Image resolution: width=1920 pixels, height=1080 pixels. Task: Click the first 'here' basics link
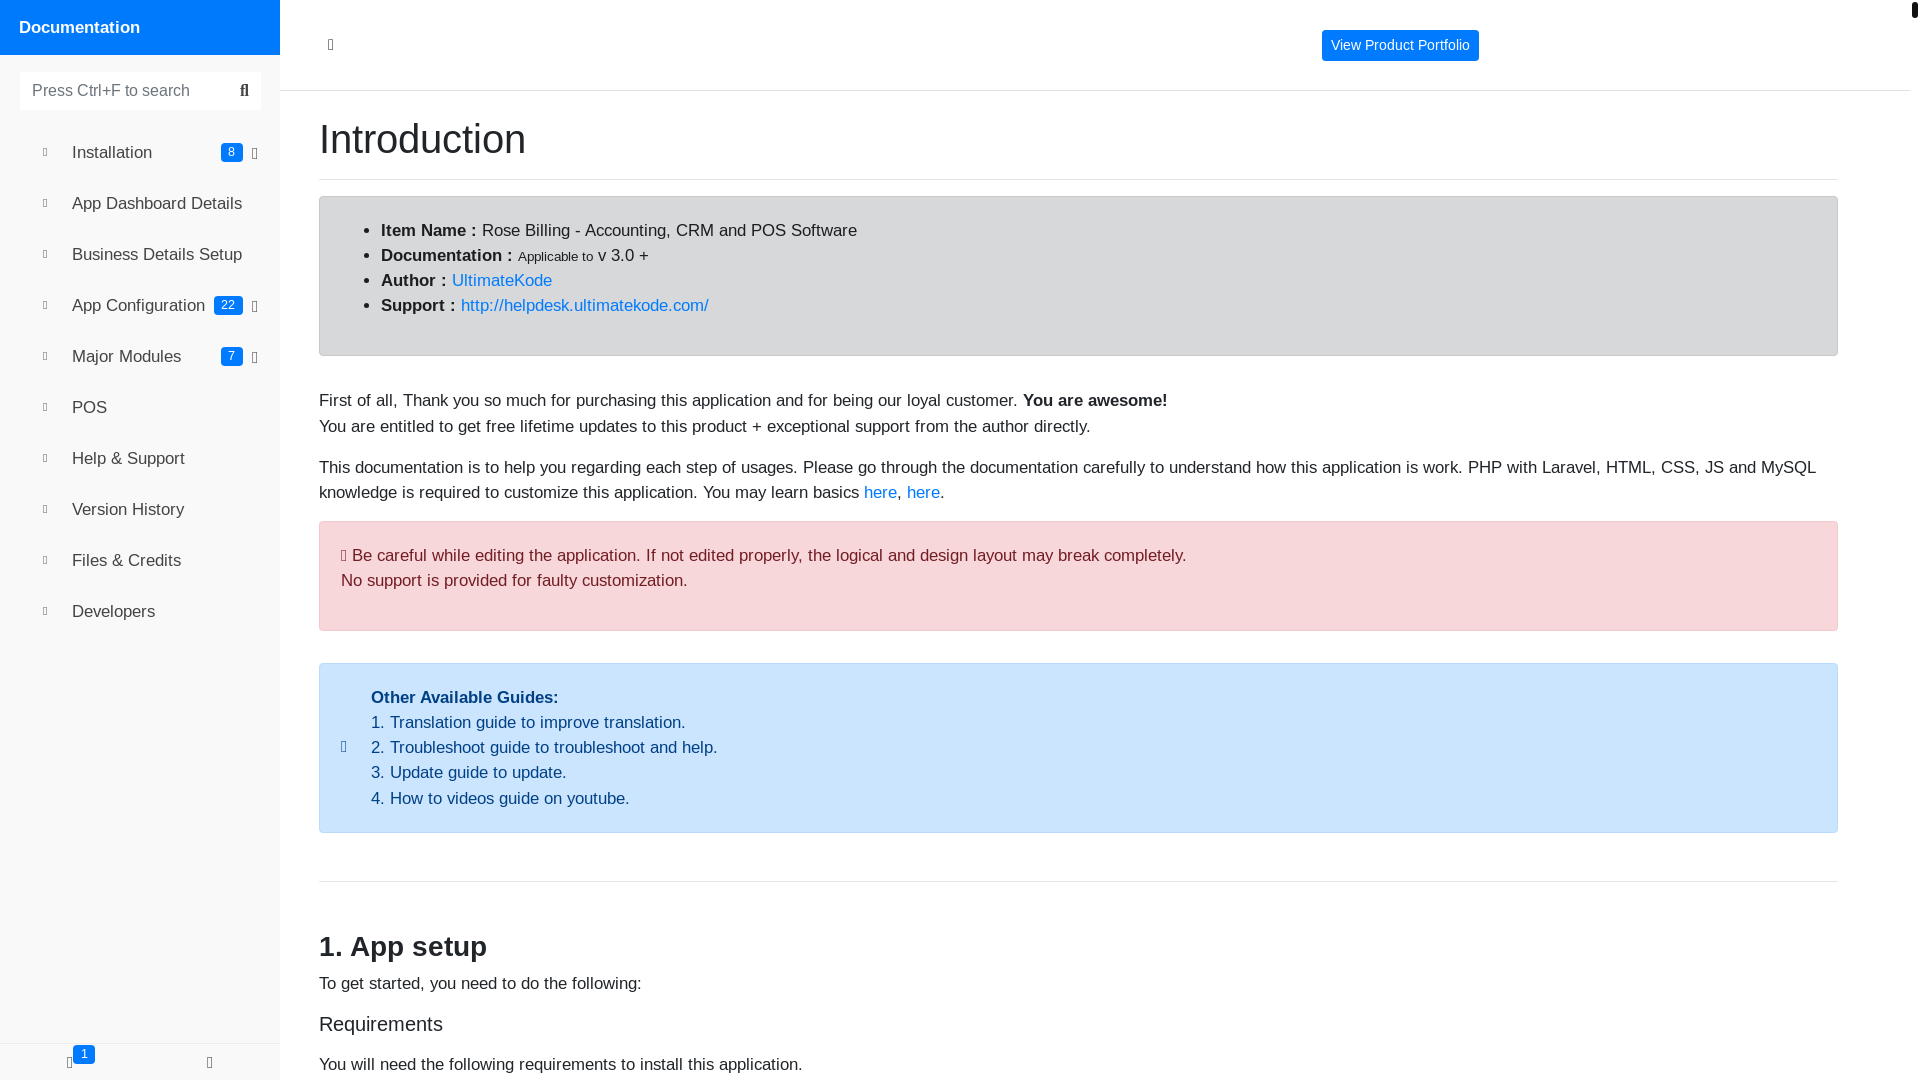coord(880,493)
